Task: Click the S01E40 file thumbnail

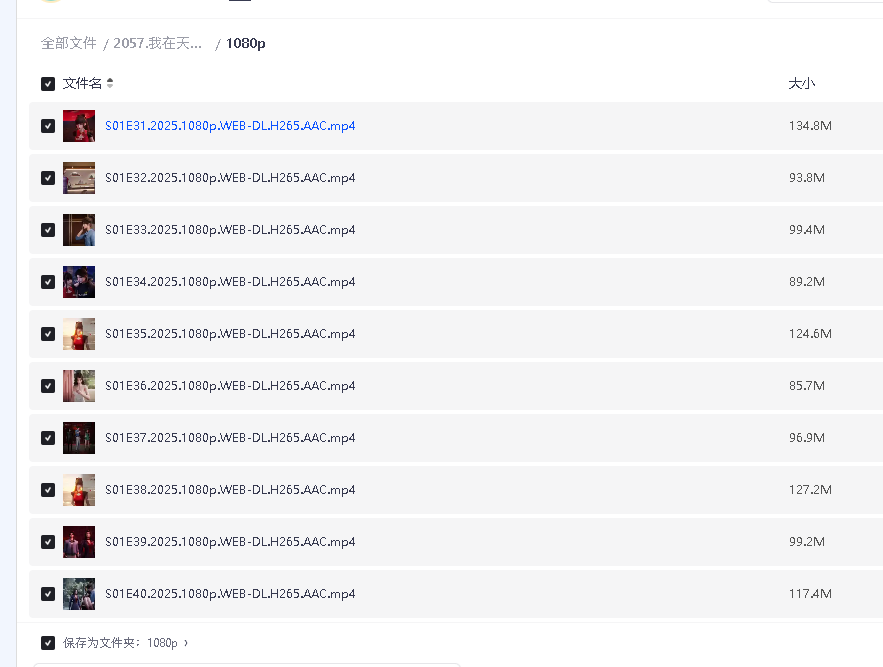Action: [79, 594]
